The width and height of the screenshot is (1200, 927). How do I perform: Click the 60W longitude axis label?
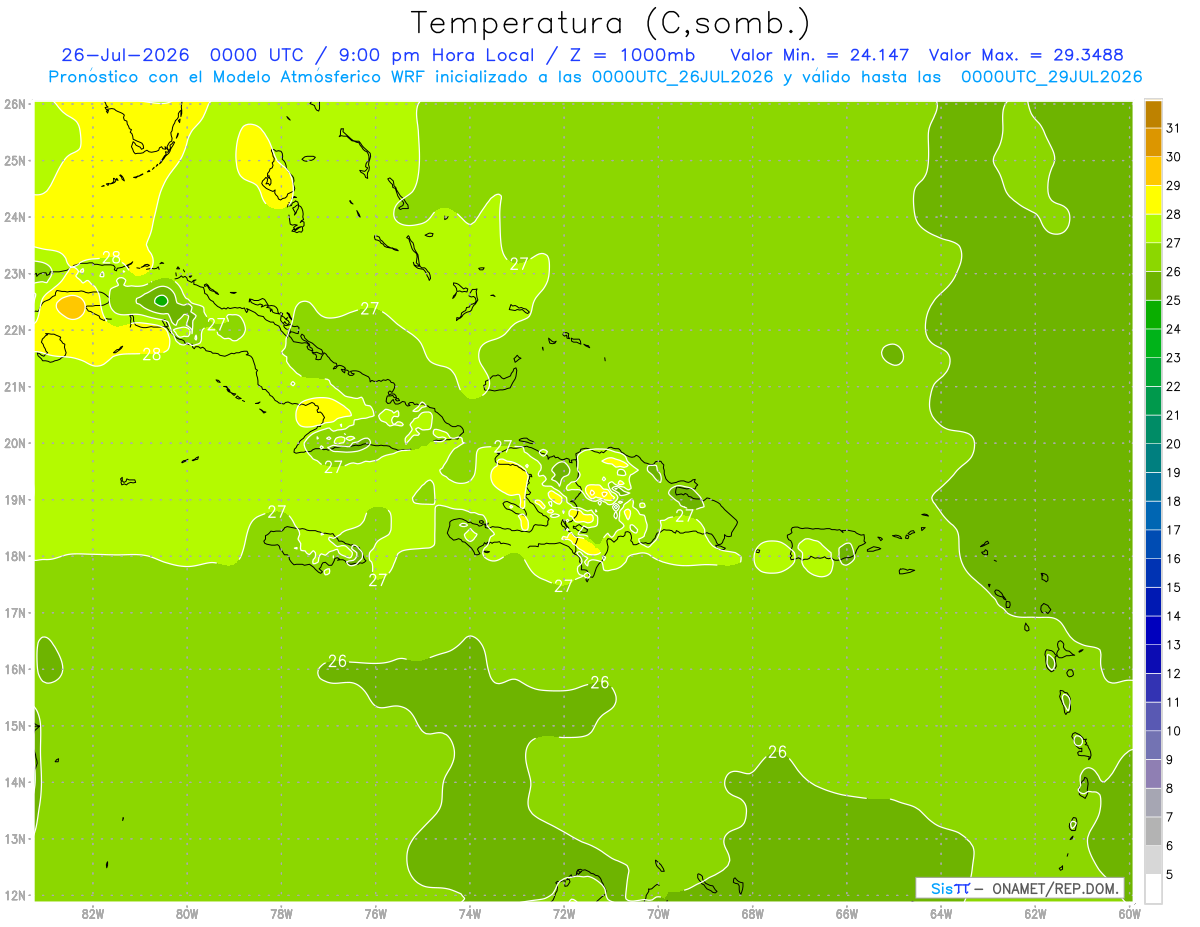(x=1130, y=913)
